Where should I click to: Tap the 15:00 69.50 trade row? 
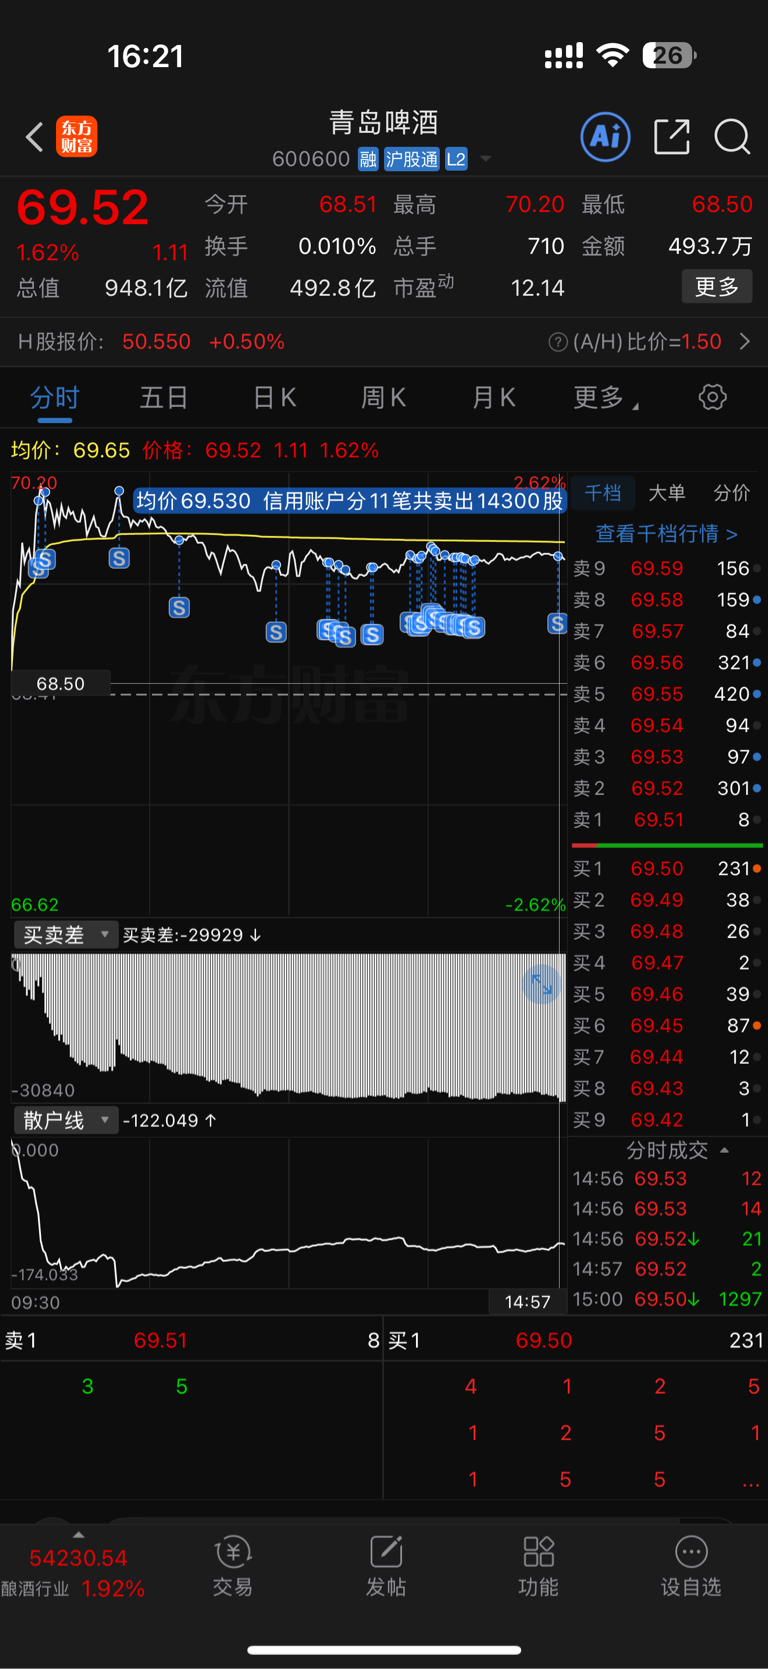click(x=667, y=1299)
